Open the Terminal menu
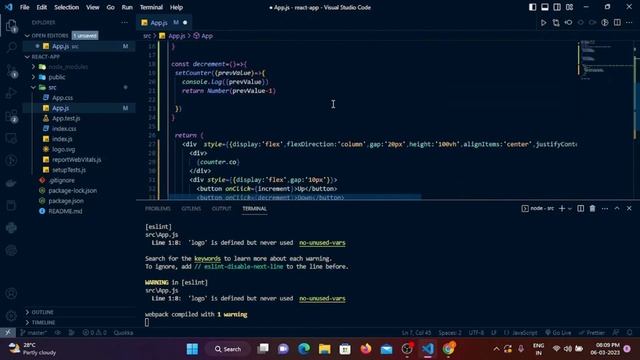This screenshot has height=360, width=640. click(x=151, y=7)
